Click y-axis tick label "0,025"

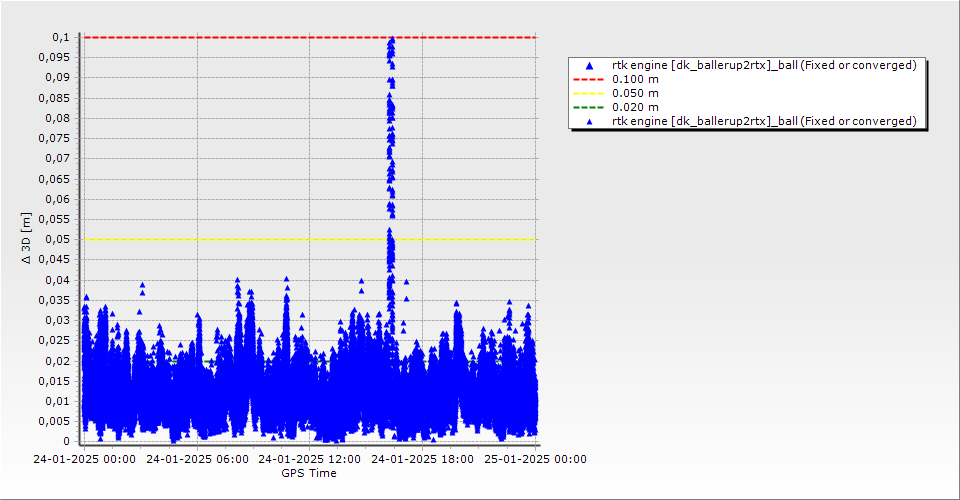click(54, 340)
